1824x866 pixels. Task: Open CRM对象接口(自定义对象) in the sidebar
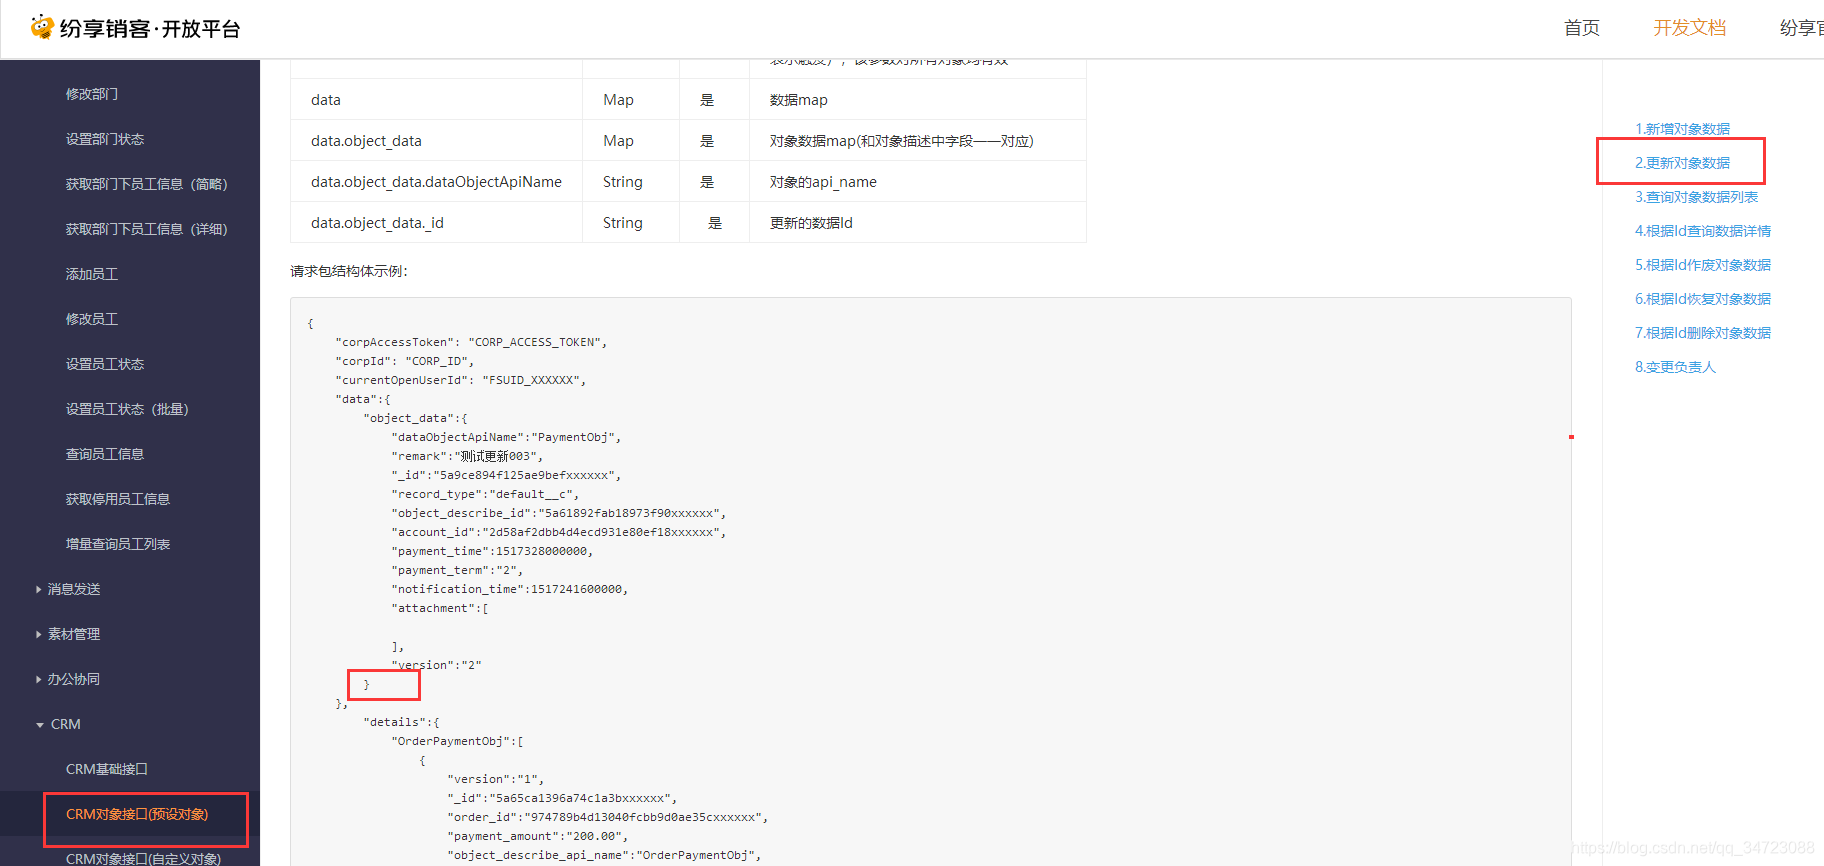click(x=143, y=858)
